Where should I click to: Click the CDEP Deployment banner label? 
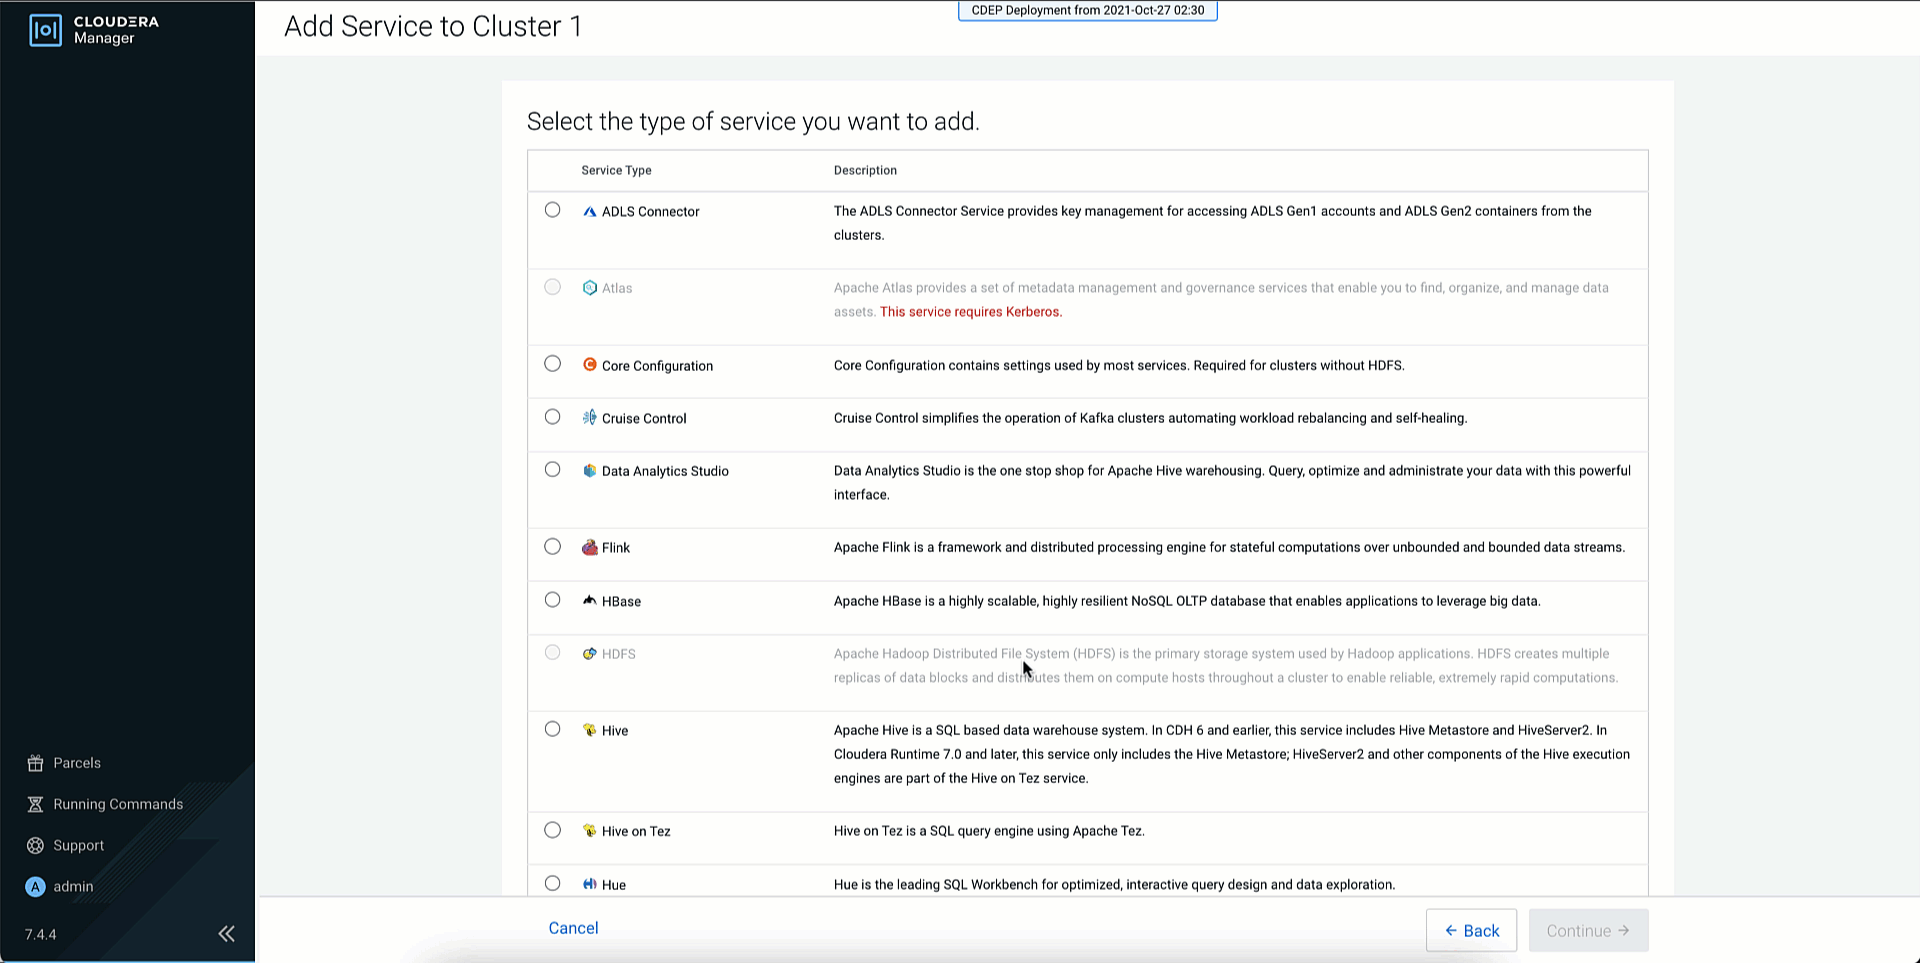(x=1087, y=11)
